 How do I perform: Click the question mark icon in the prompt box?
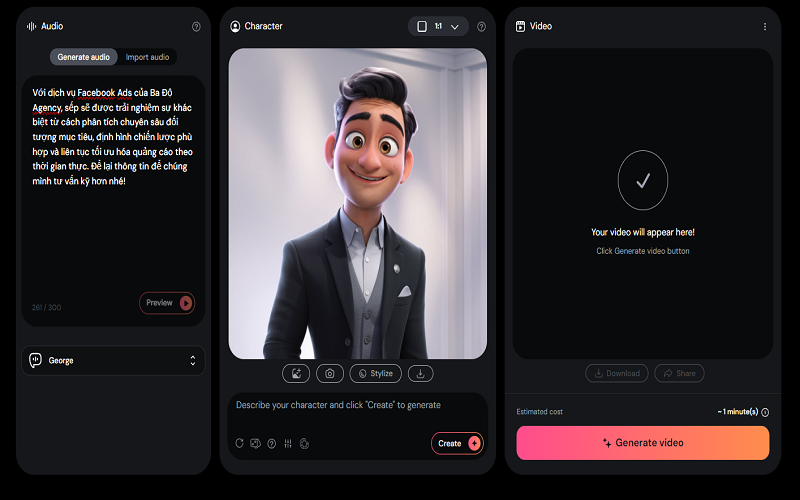(x=271, y=443)
